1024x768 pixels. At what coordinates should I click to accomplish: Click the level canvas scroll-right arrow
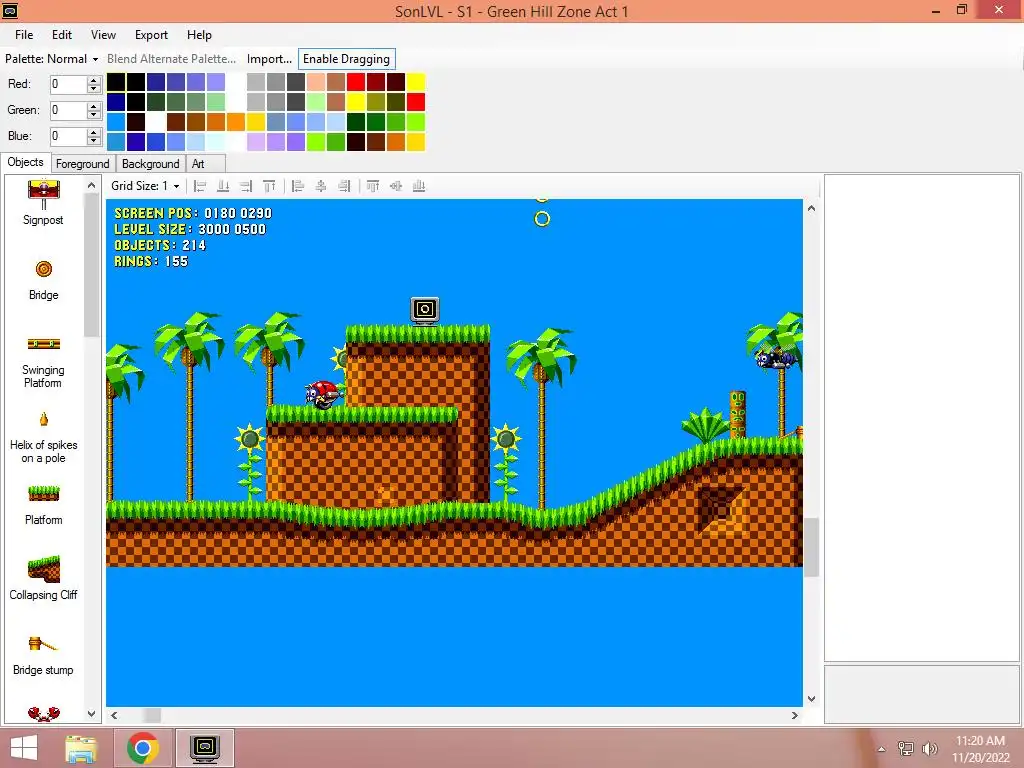795,715
